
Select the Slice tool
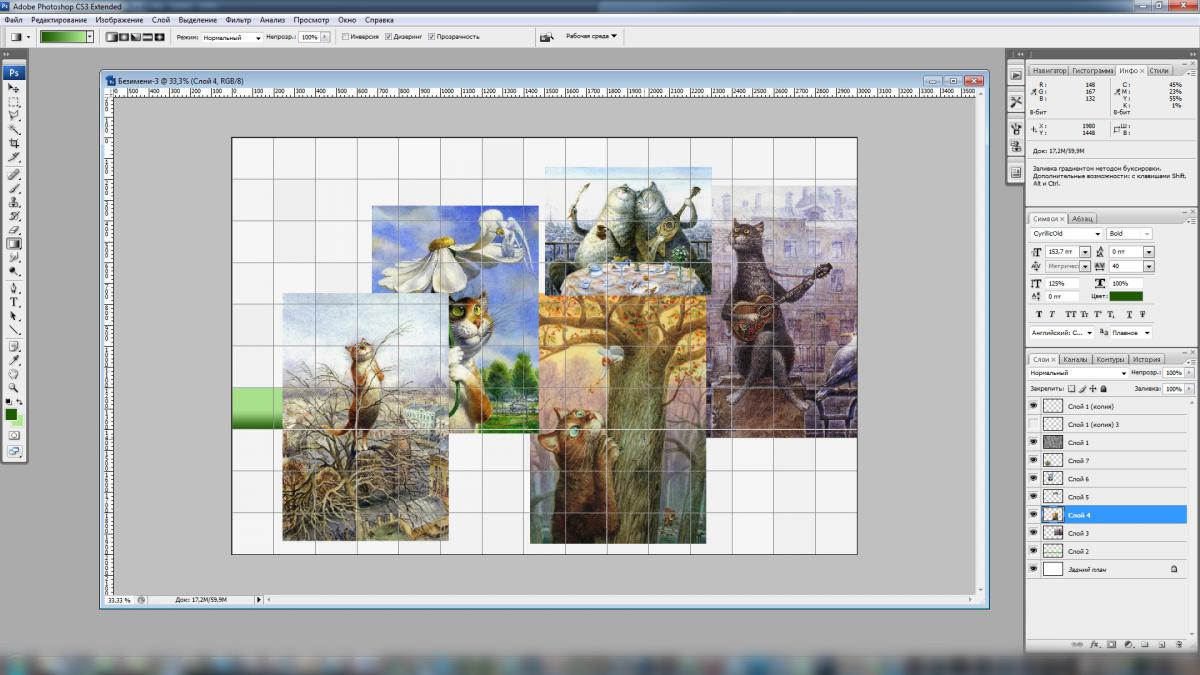tap(14, 157)
